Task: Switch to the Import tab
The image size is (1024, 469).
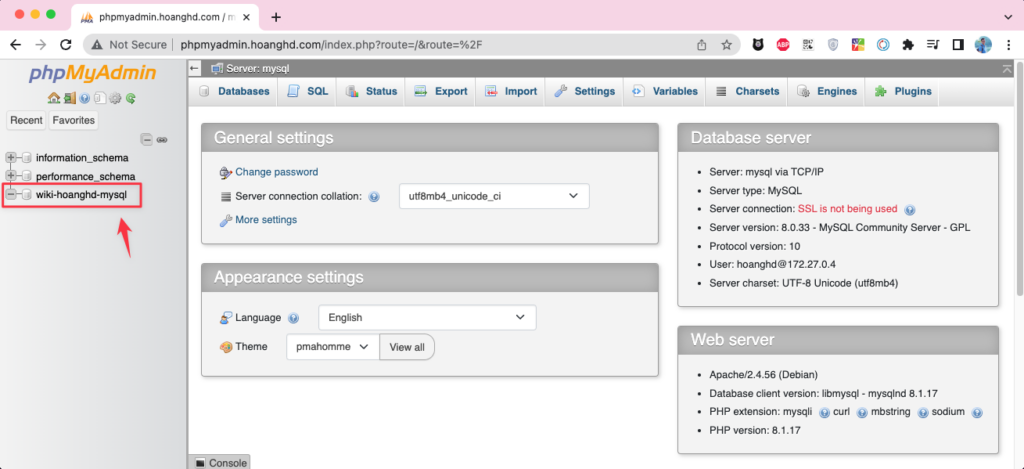Action: coord(511,91)
